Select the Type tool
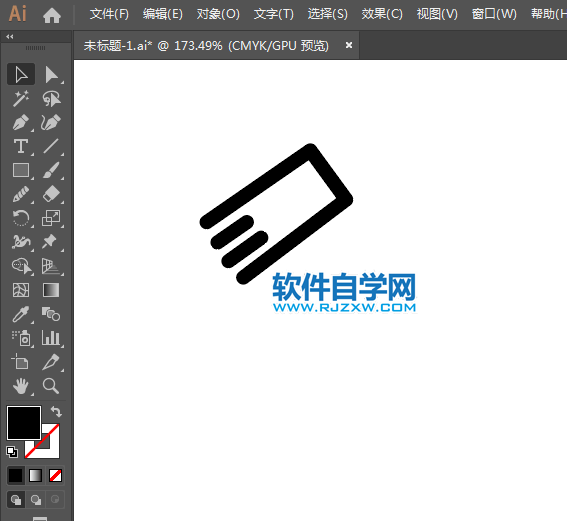567x521 pixels. coord(21,146)
